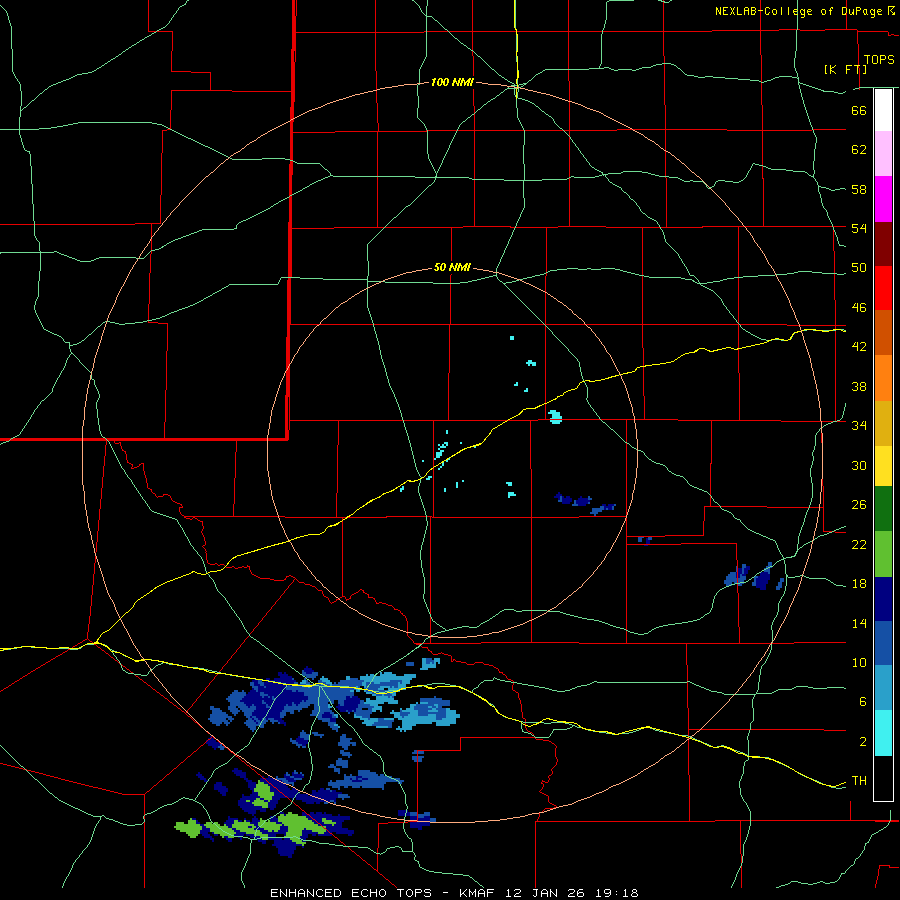Click the "2" legend value
Viewport: 900px width, 900px height.
point(863,742)
